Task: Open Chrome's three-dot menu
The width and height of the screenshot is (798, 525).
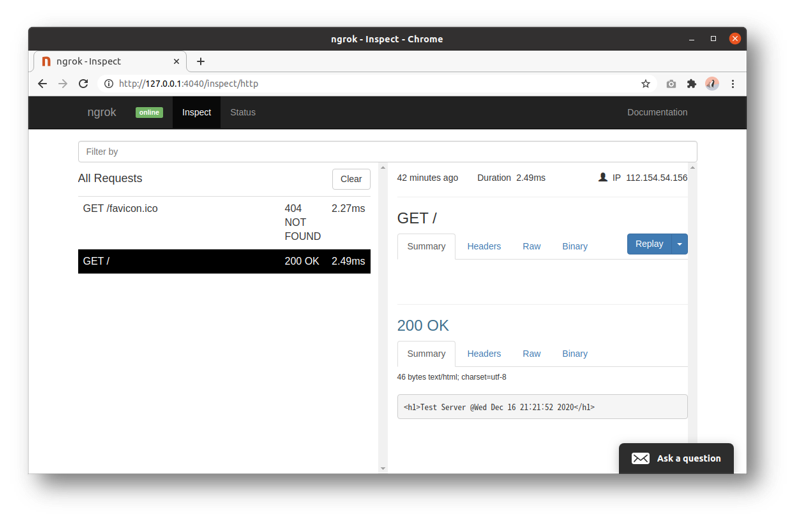Action: click(x=733, y=84)
